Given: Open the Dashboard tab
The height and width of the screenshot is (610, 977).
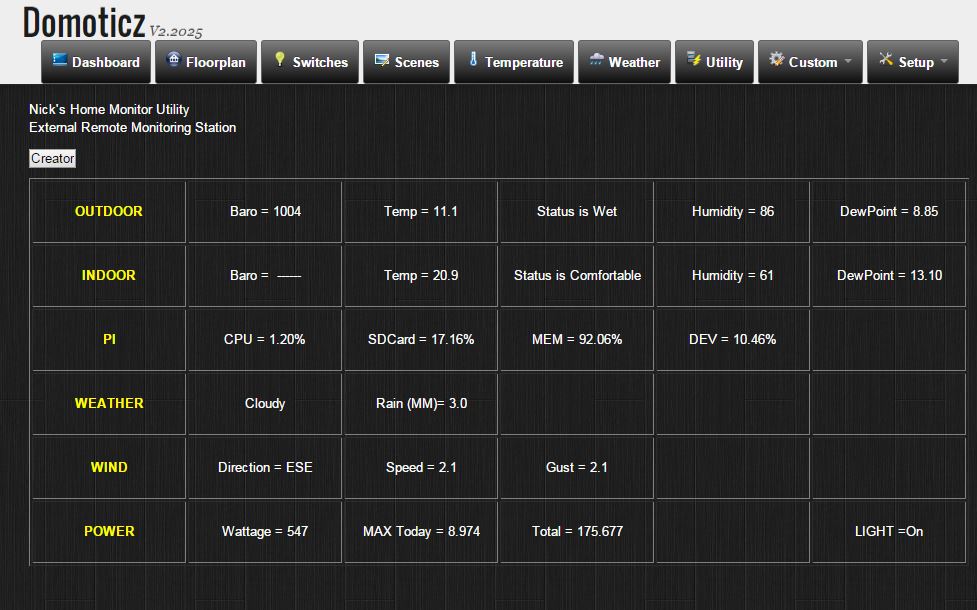Looking at the screenshot, I should (96, 62).
